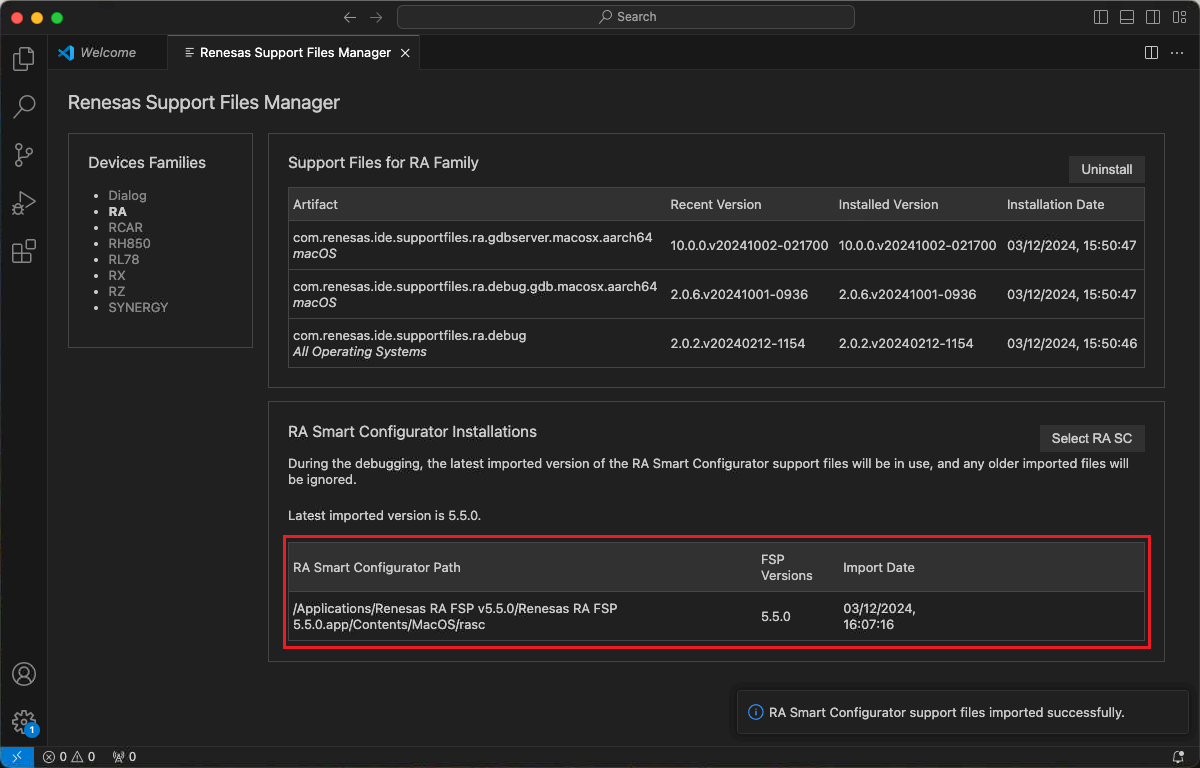Open the Explorer view in activity bar
Viewport: 1200px width, 768px height.
pos(24,59)
